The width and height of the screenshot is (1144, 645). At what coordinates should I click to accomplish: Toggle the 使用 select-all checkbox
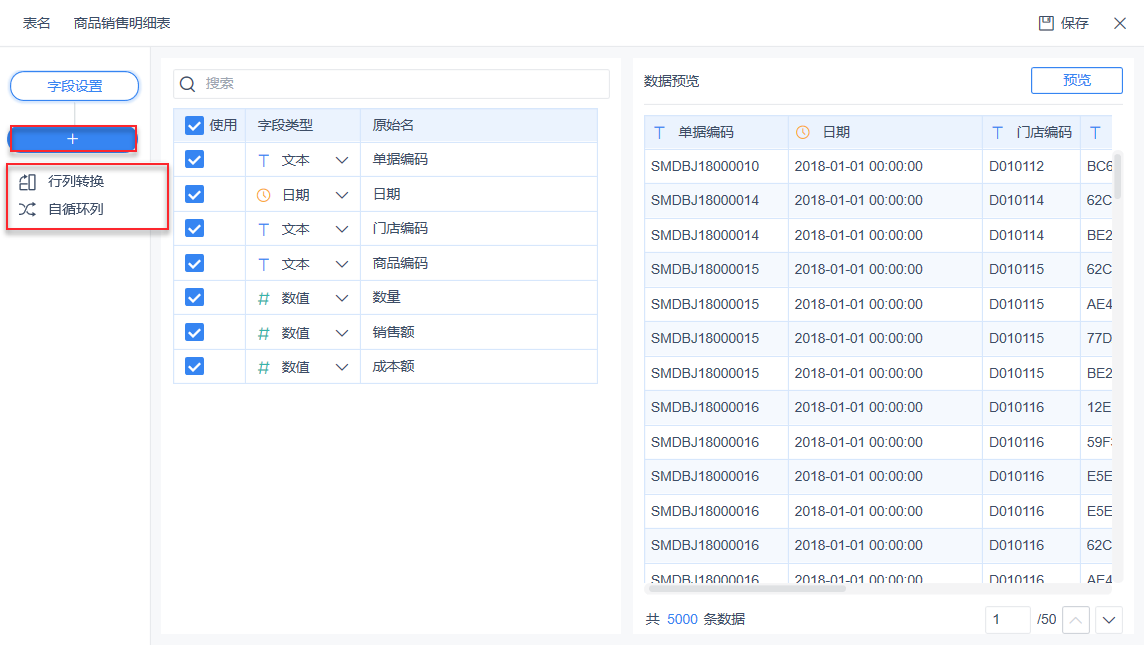pos(194,125)
